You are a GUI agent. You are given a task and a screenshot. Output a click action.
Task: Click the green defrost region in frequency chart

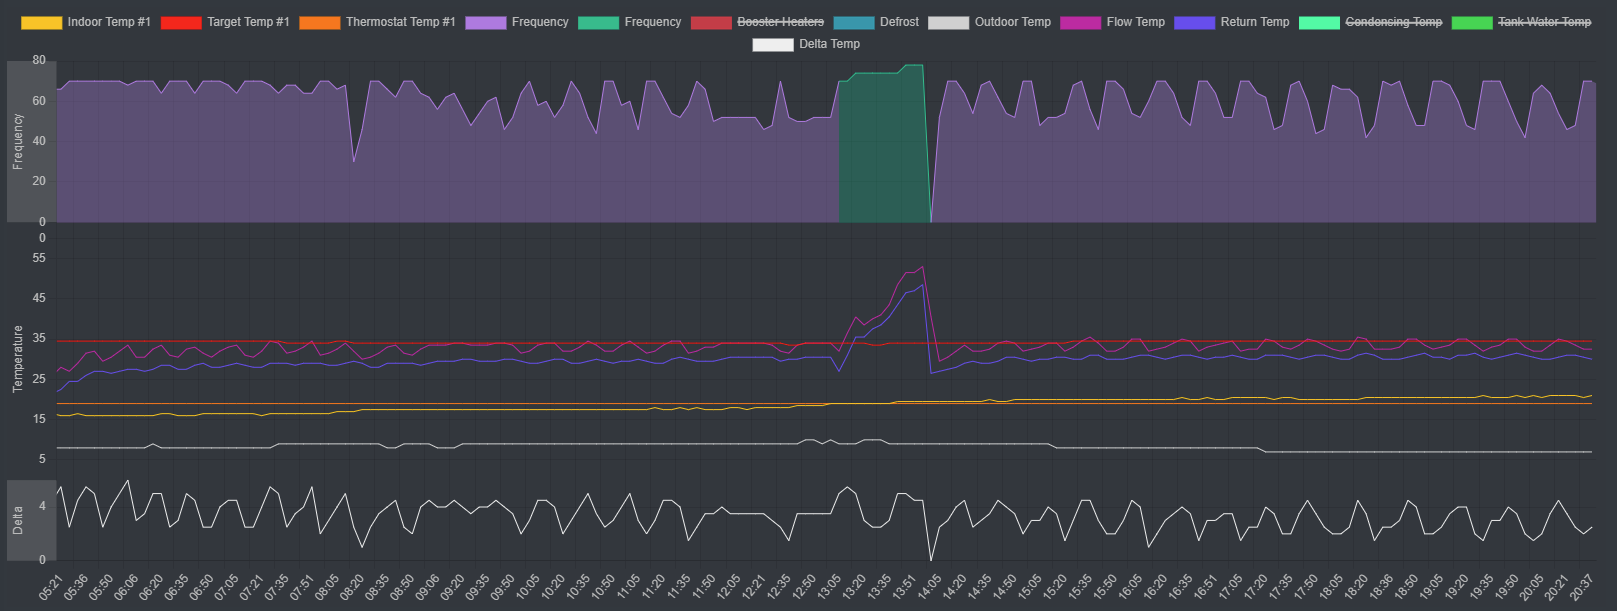[x=884, y=150]
